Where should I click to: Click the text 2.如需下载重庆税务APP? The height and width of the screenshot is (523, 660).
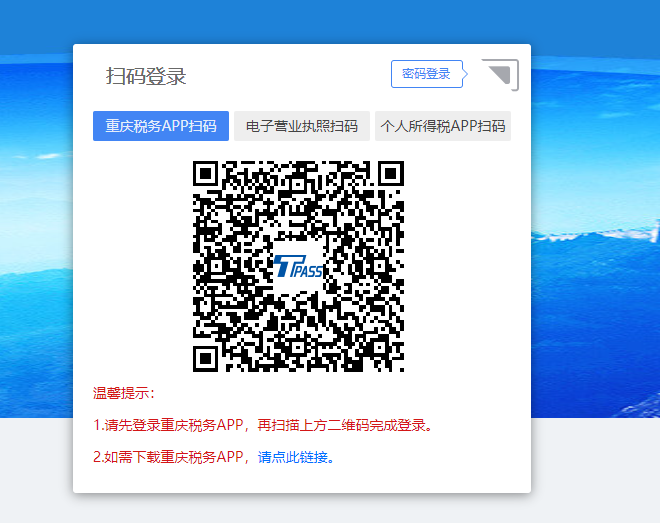pos(168,457)
